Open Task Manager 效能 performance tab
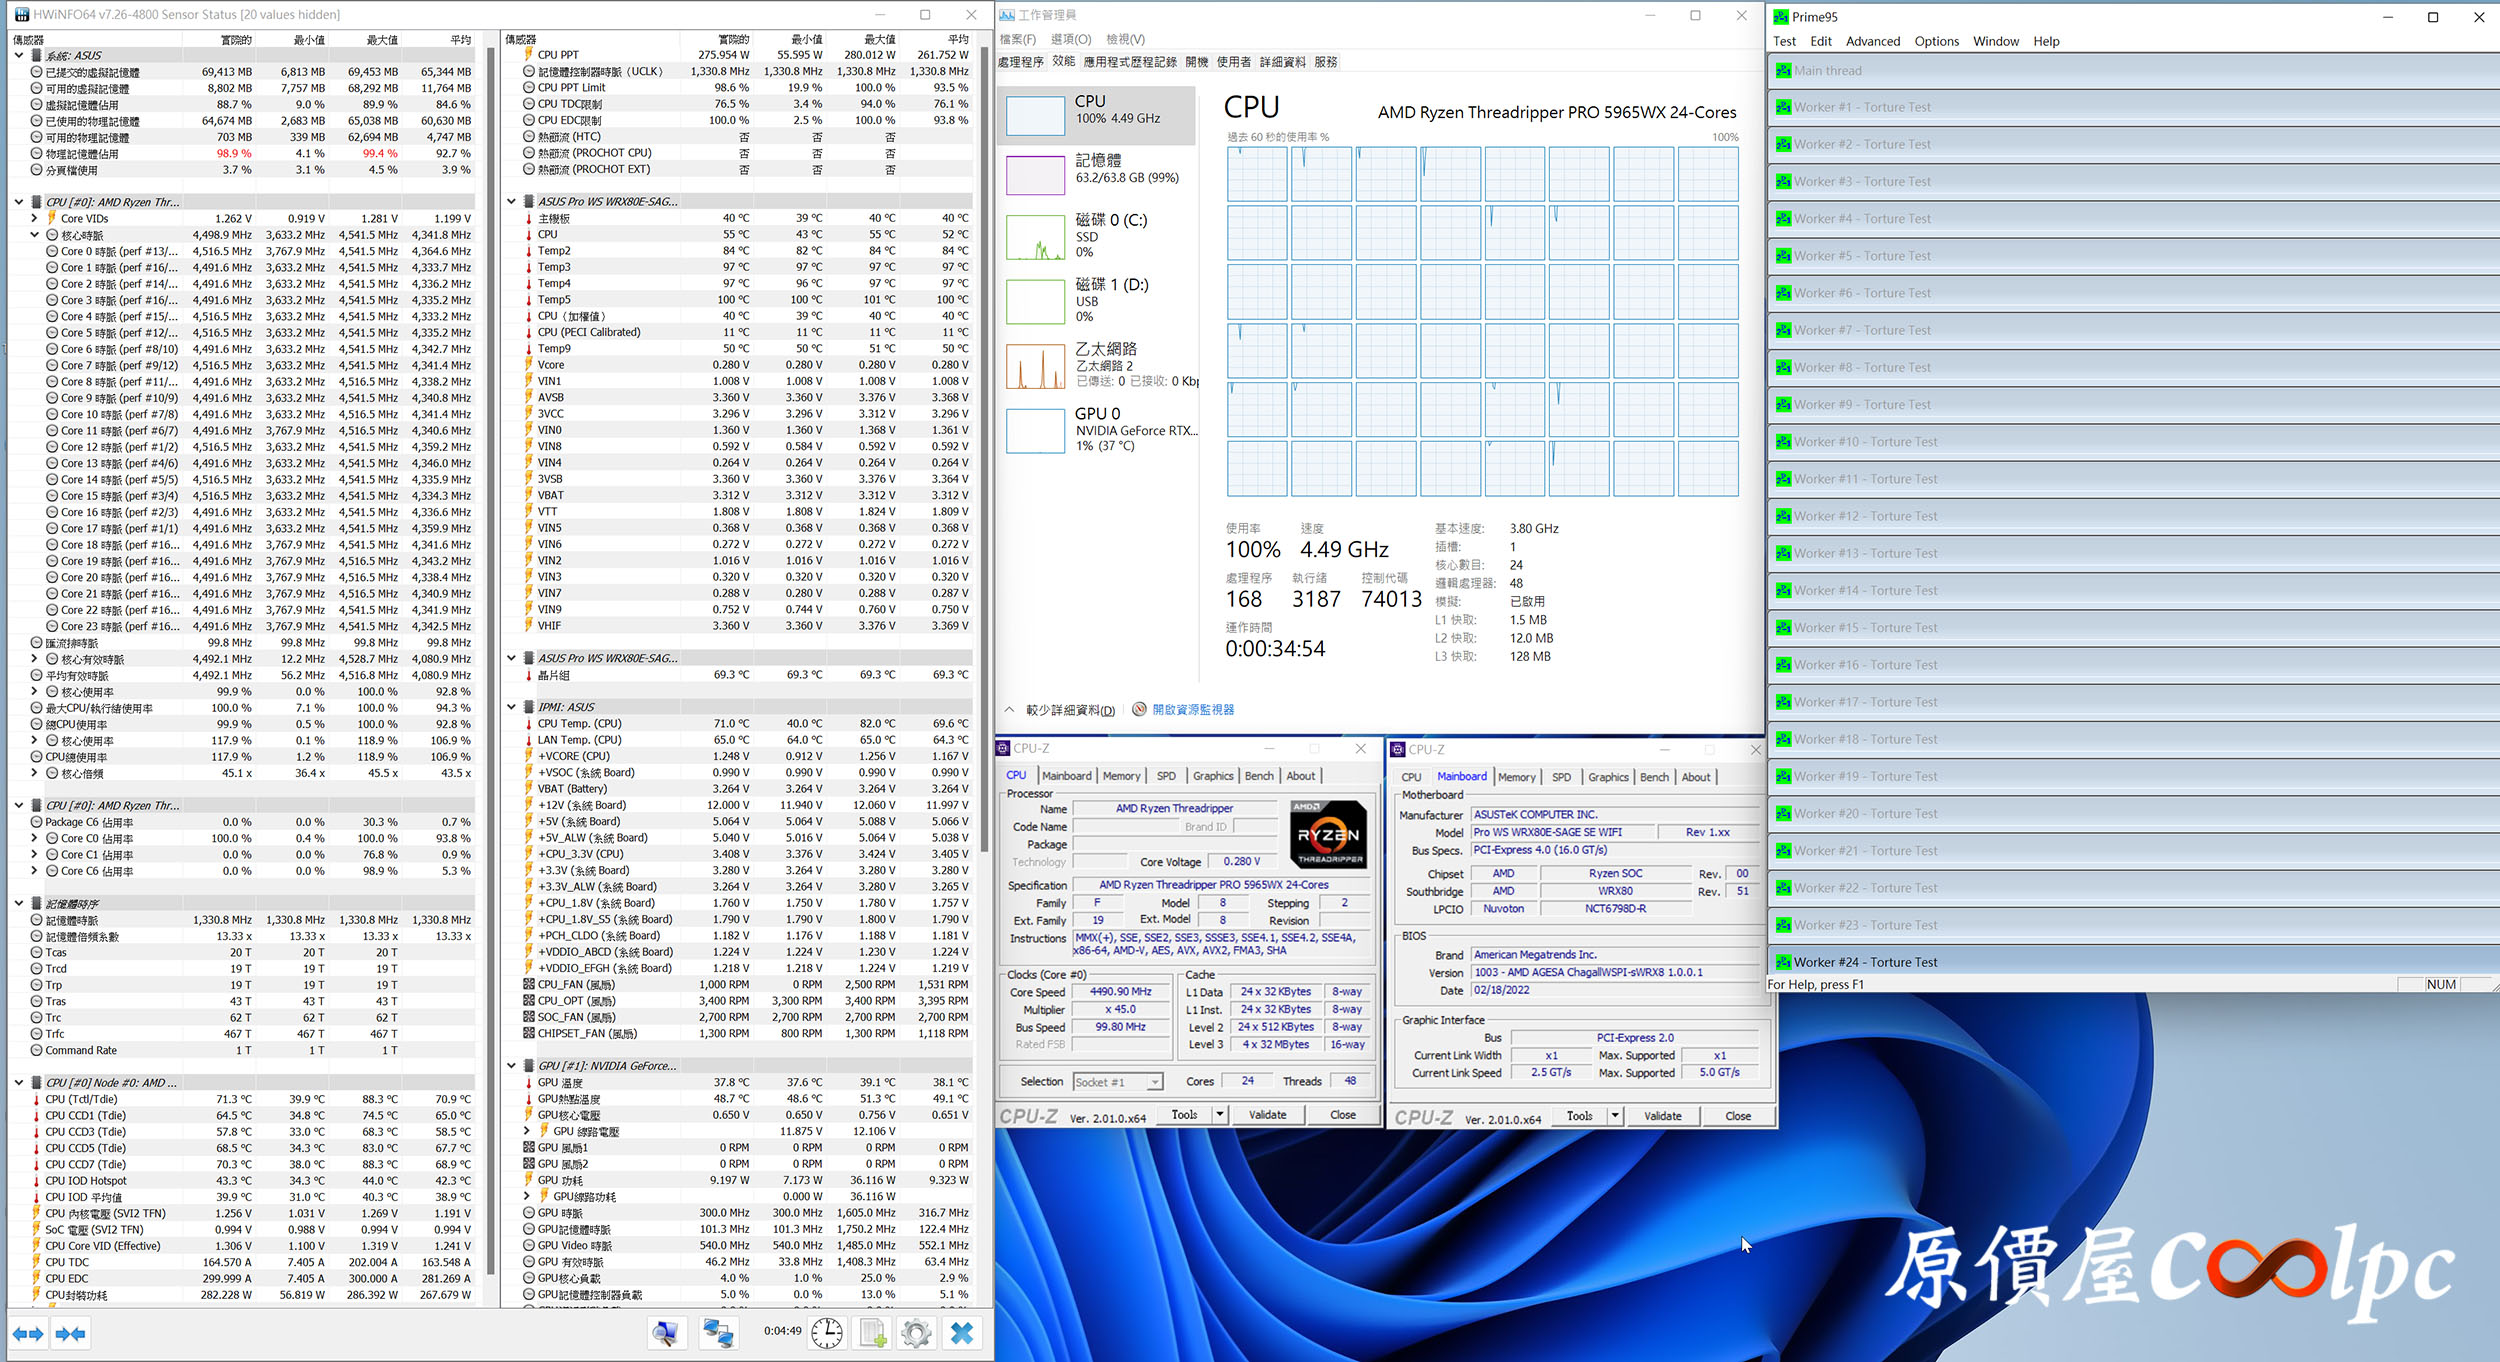This screenshot has height=1362, width=2500. point(1064,61)
